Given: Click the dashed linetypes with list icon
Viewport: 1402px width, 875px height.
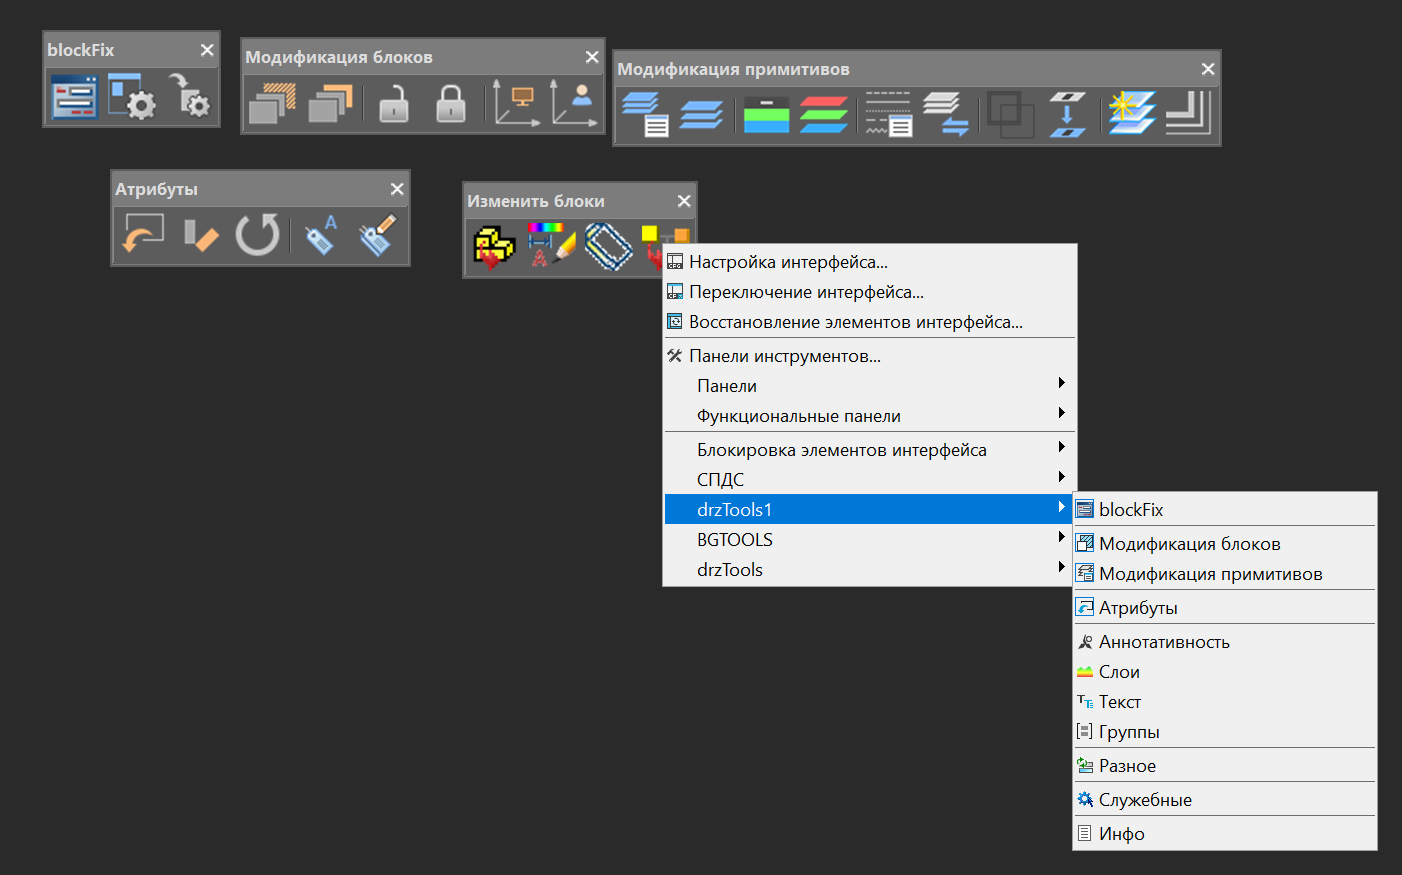Looking at the screenshot, I should coord(888,114).
